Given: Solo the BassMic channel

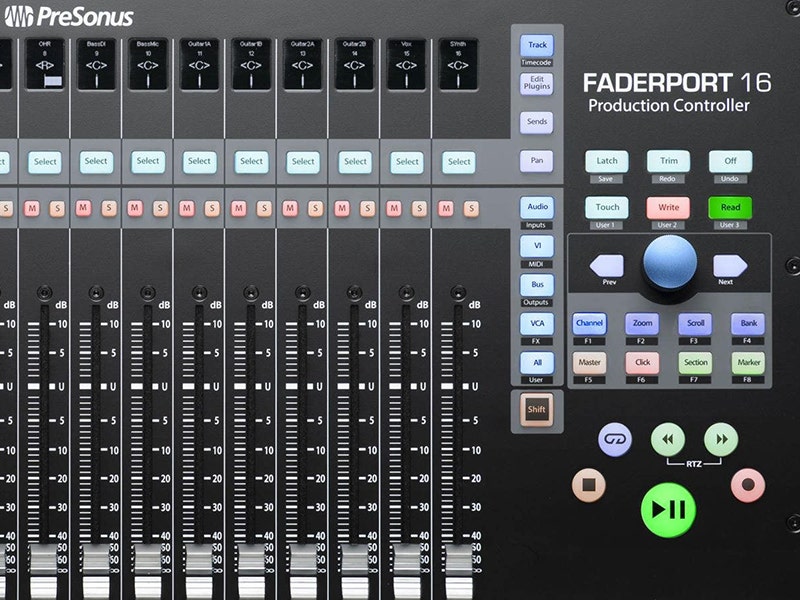Looking at the screenshot, I should pyautogui.click(x=160, y=208).
